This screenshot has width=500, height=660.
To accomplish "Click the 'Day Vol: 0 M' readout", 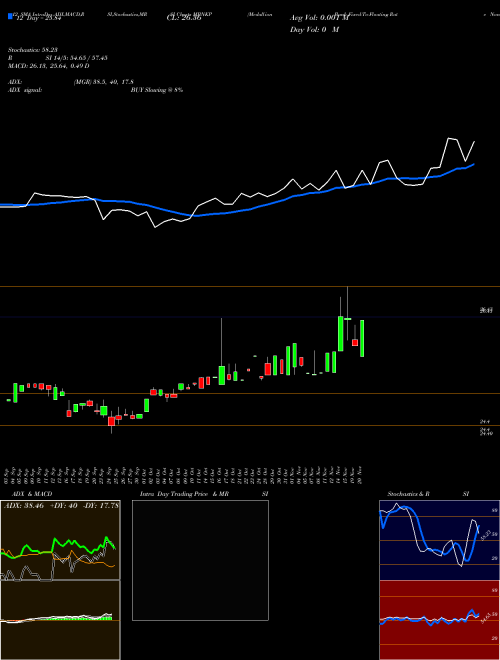I will (x=315, y=30).
